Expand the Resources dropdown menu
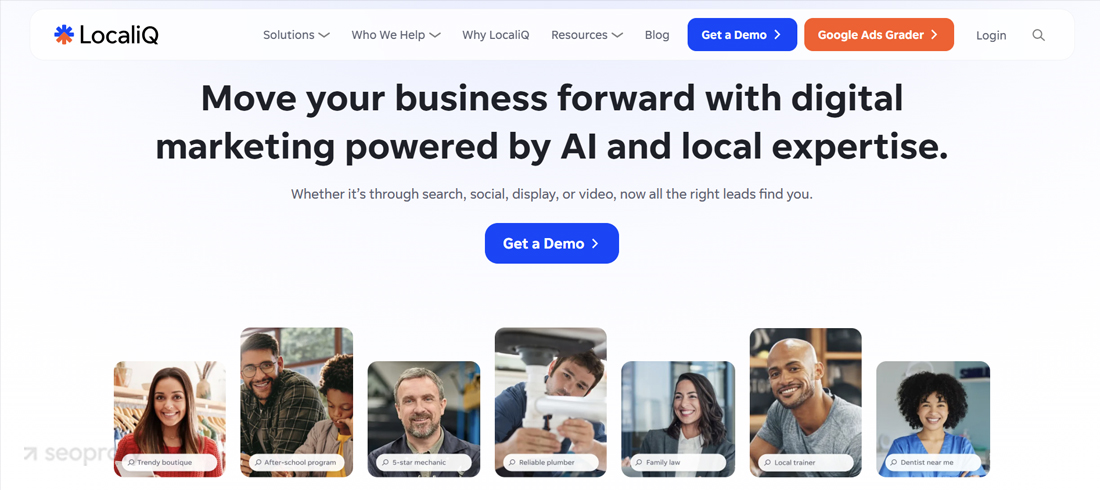The width and height of the screenshot is (1100, 490). [586, 35]
